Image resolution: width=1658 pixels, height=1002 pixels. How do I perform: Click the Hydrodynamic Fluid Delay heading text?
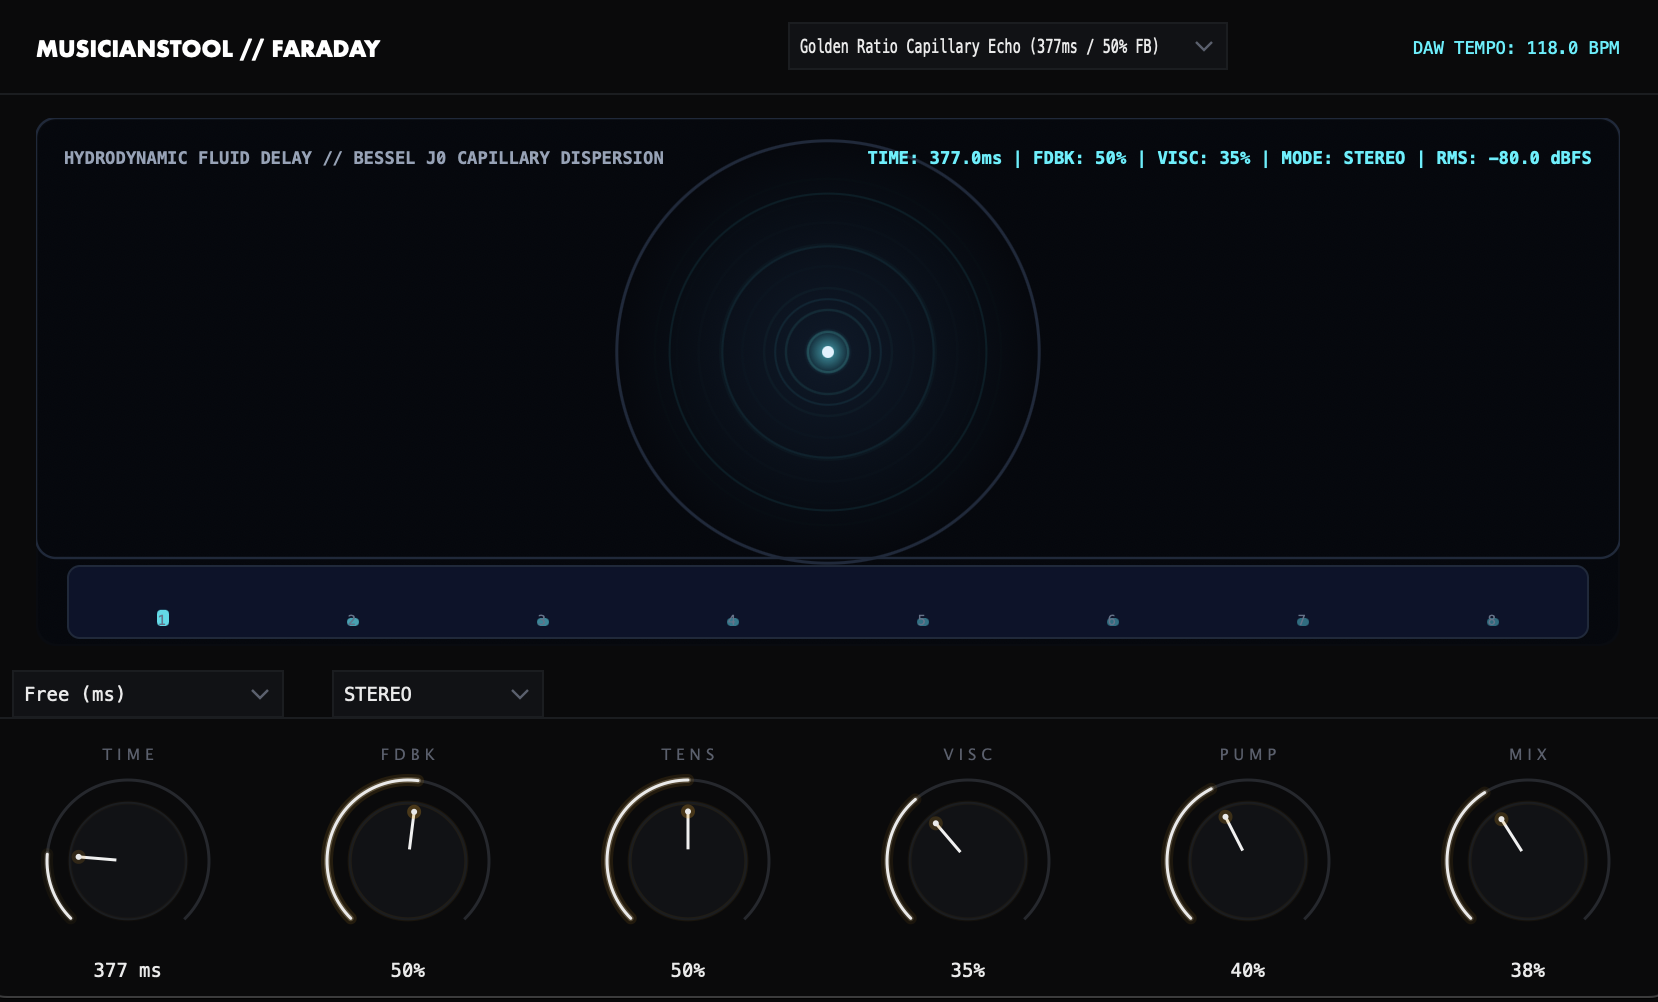point(364,158)
